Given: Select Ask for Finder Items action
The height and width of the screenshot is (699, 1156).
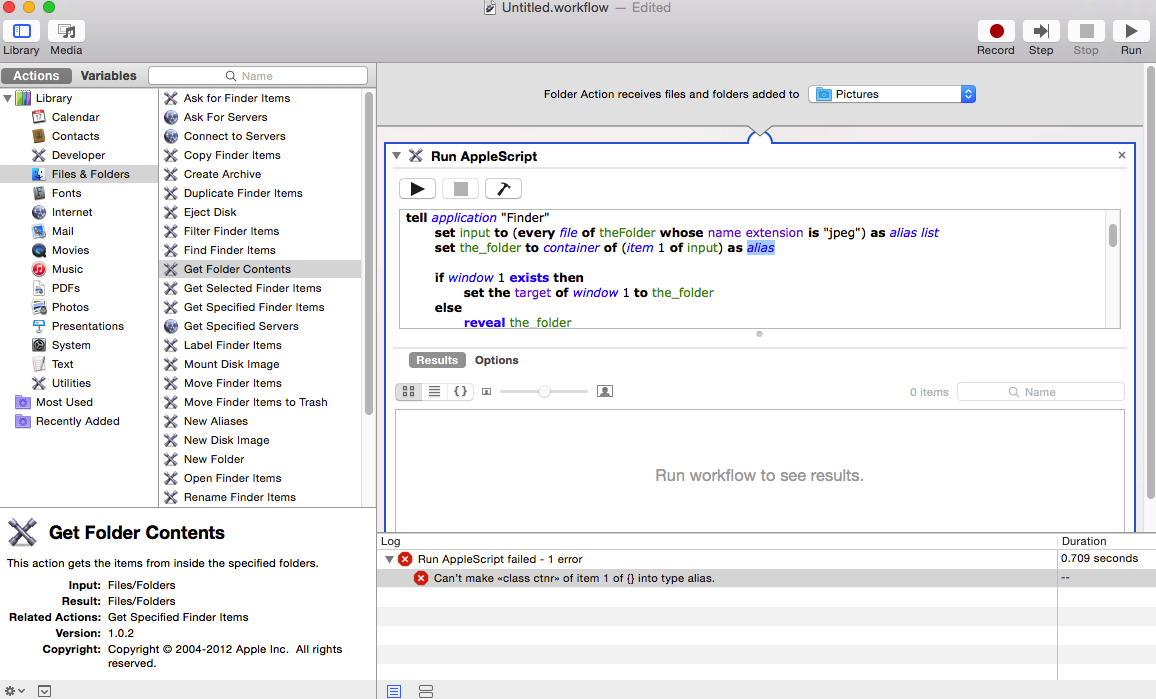Looking at the screenshot, I should pos(237,98).
